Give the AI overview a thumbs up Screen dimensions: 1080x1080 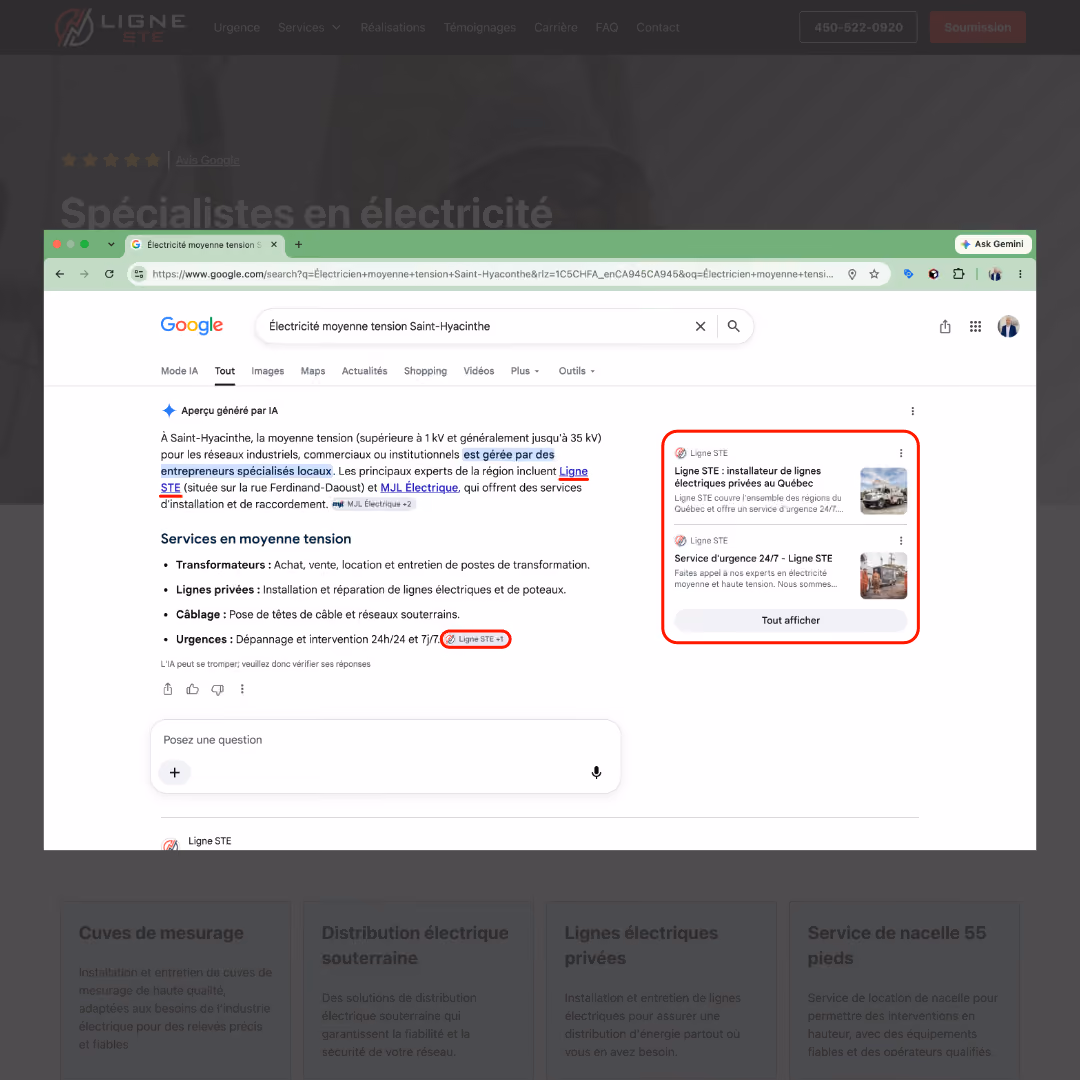point(192,689)
